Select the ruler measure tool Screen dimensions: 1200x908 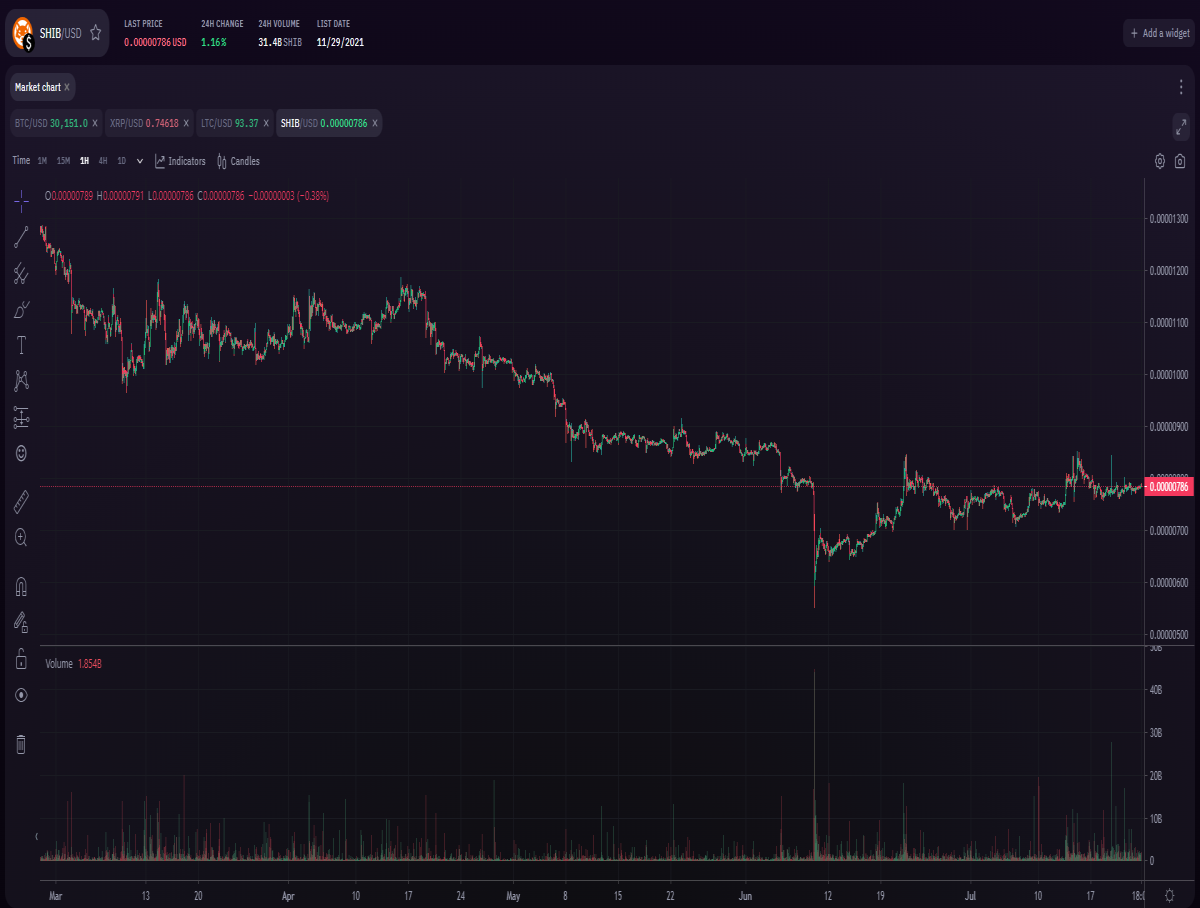click(x=21, y=502)
